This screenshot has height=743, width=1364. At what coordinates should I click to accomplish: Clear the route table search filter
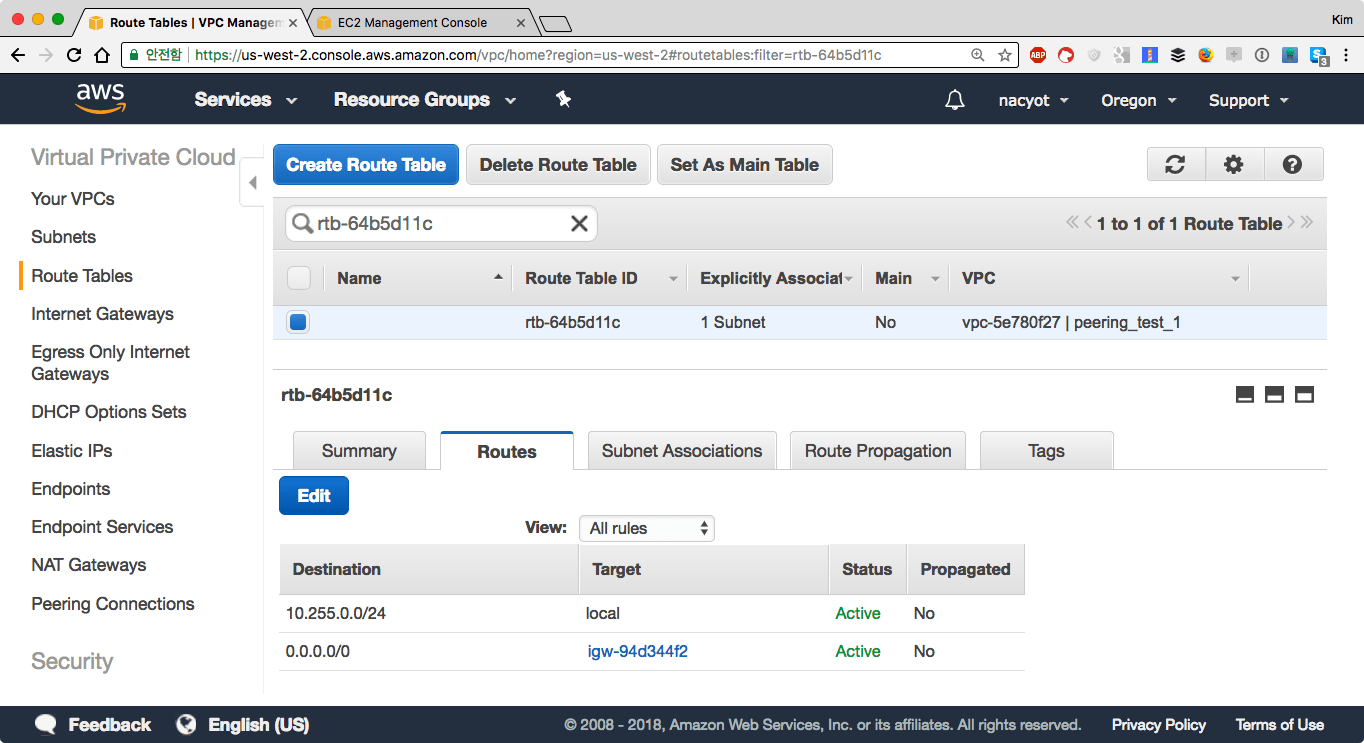pos(579,224)
